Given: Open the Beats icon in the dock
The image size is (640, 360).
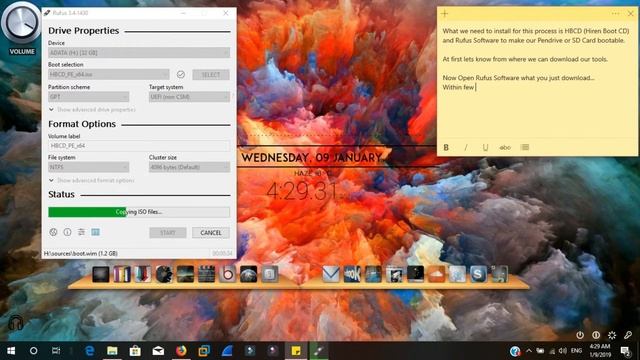Looking at the screenshot, I should coord(228,274).
